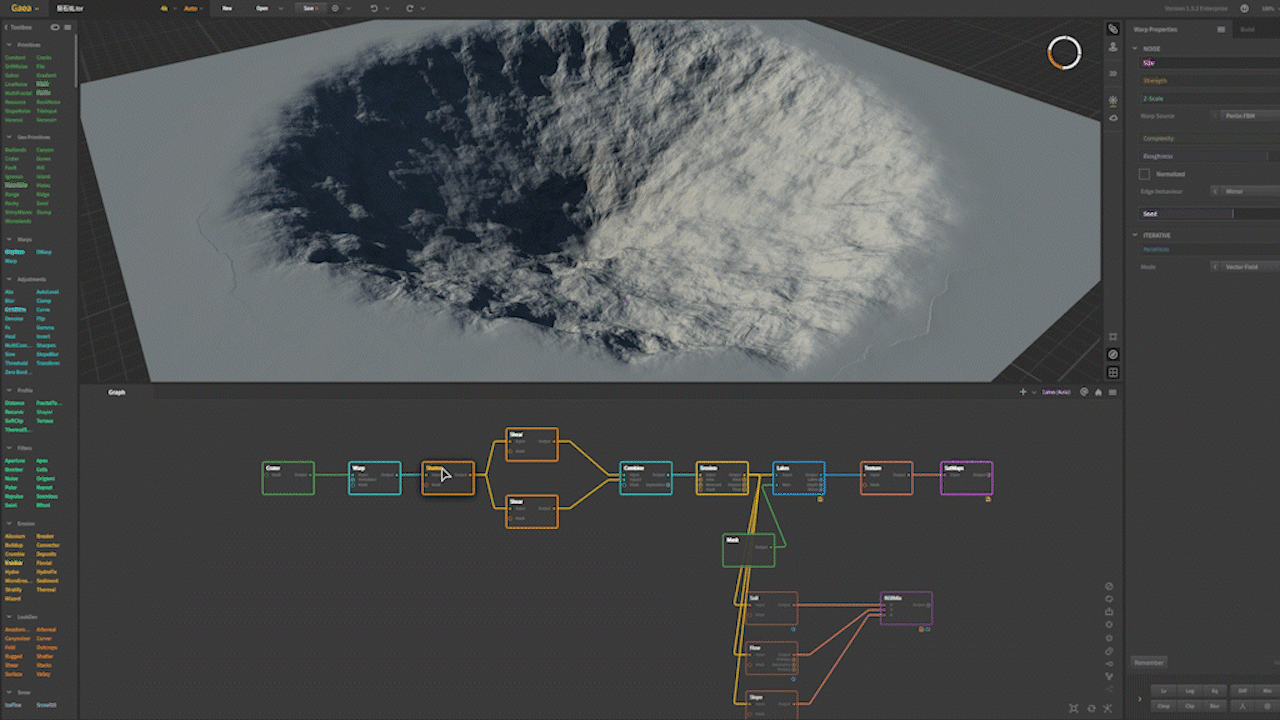Click the slashed circle icon in the viewport sidebar

[x=1113, y=354]
